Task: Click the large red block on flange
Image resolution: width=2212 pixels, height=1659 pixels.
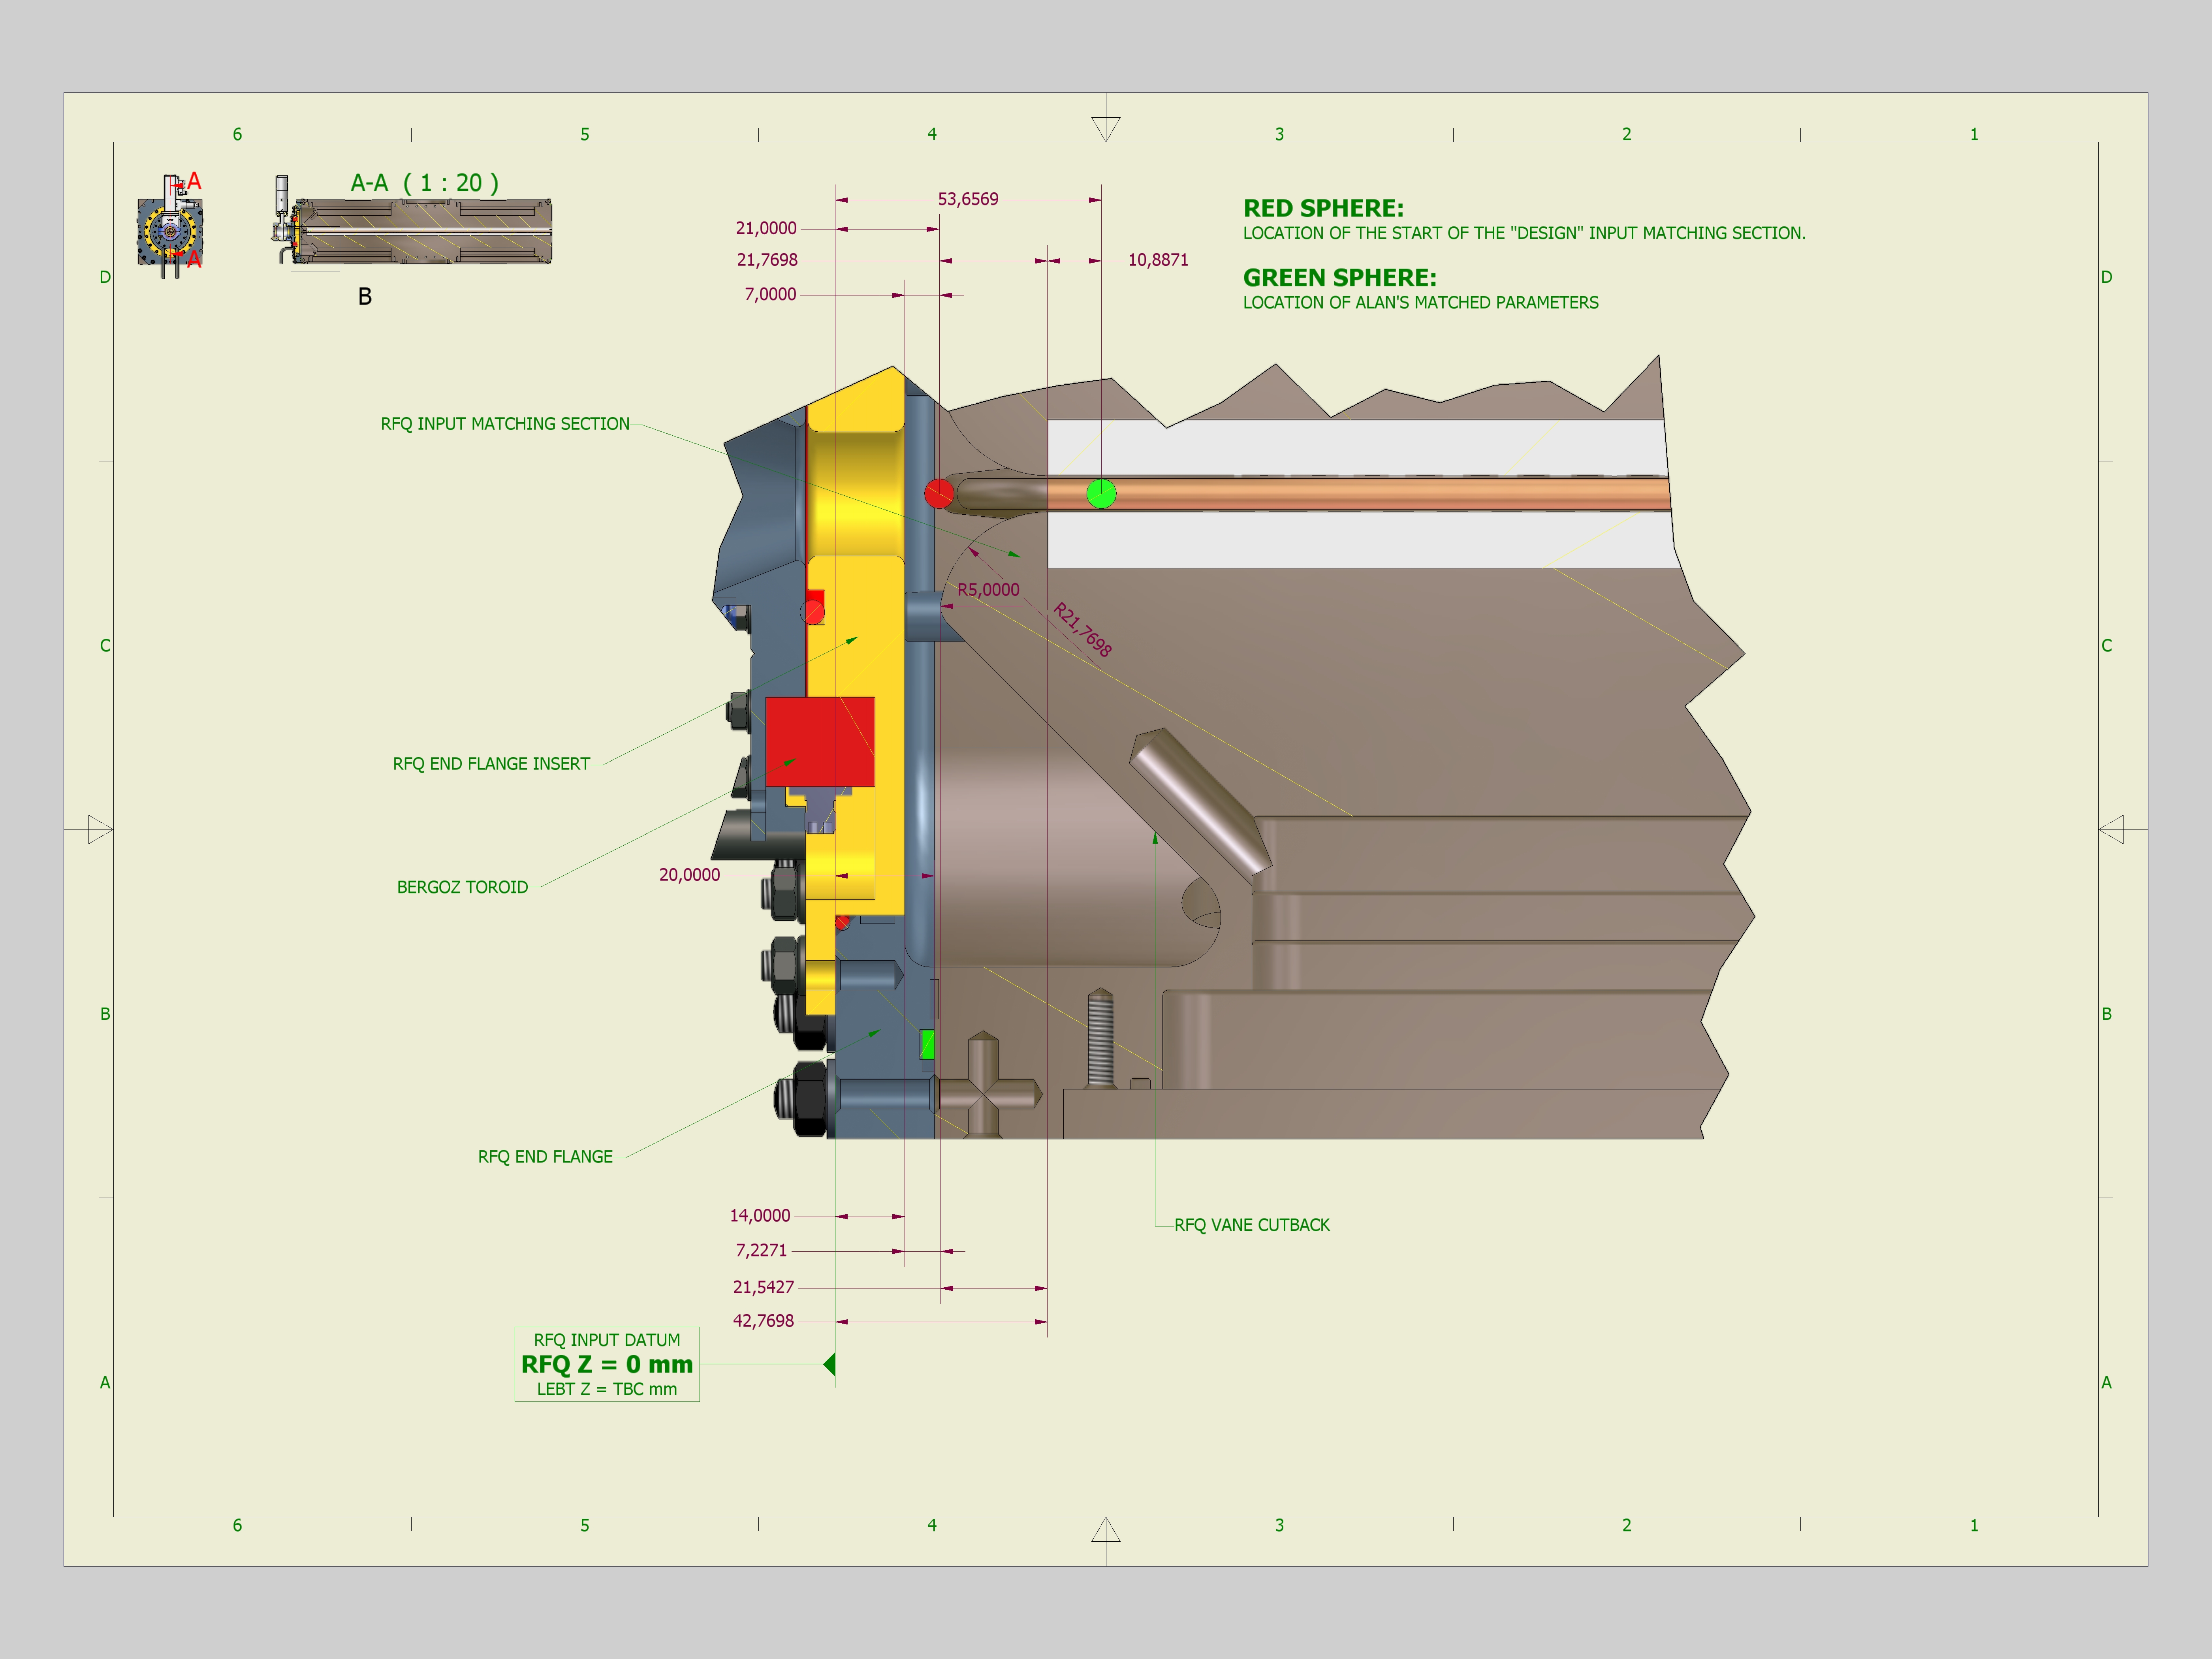Action: pos(820,742)
